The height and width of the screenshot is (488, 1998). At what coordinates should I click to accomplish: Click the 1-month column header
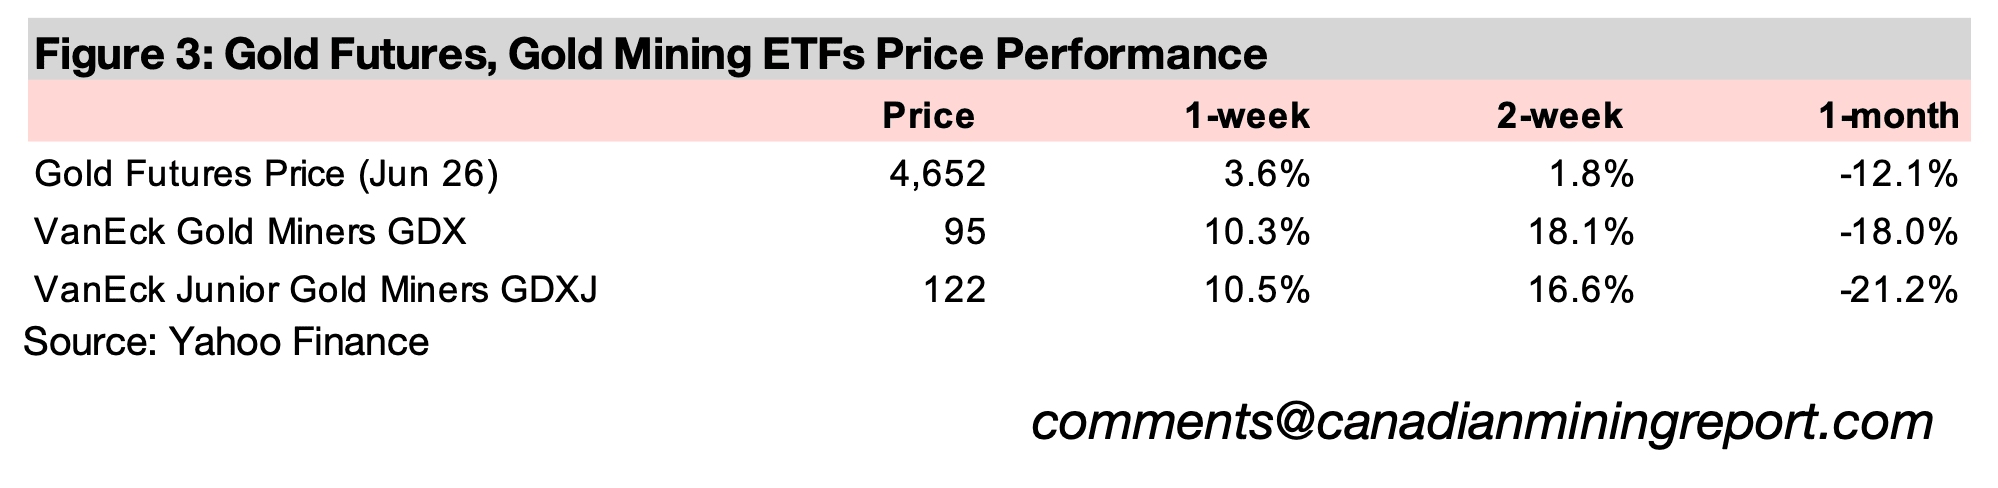(x=1888, y=117)
